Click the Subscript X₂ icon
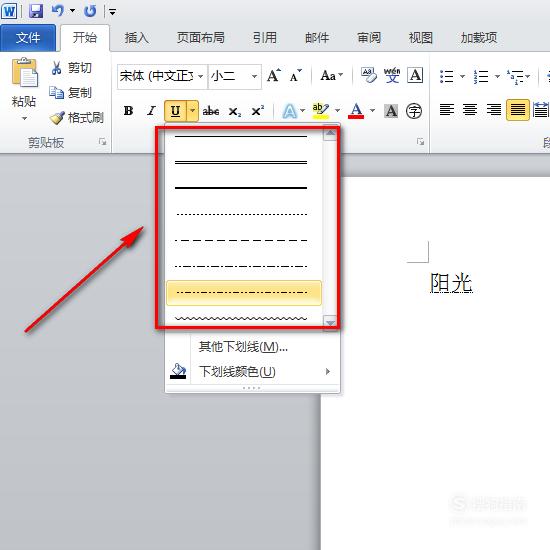Screen dimensions: 550x550 tap(234, 112)
